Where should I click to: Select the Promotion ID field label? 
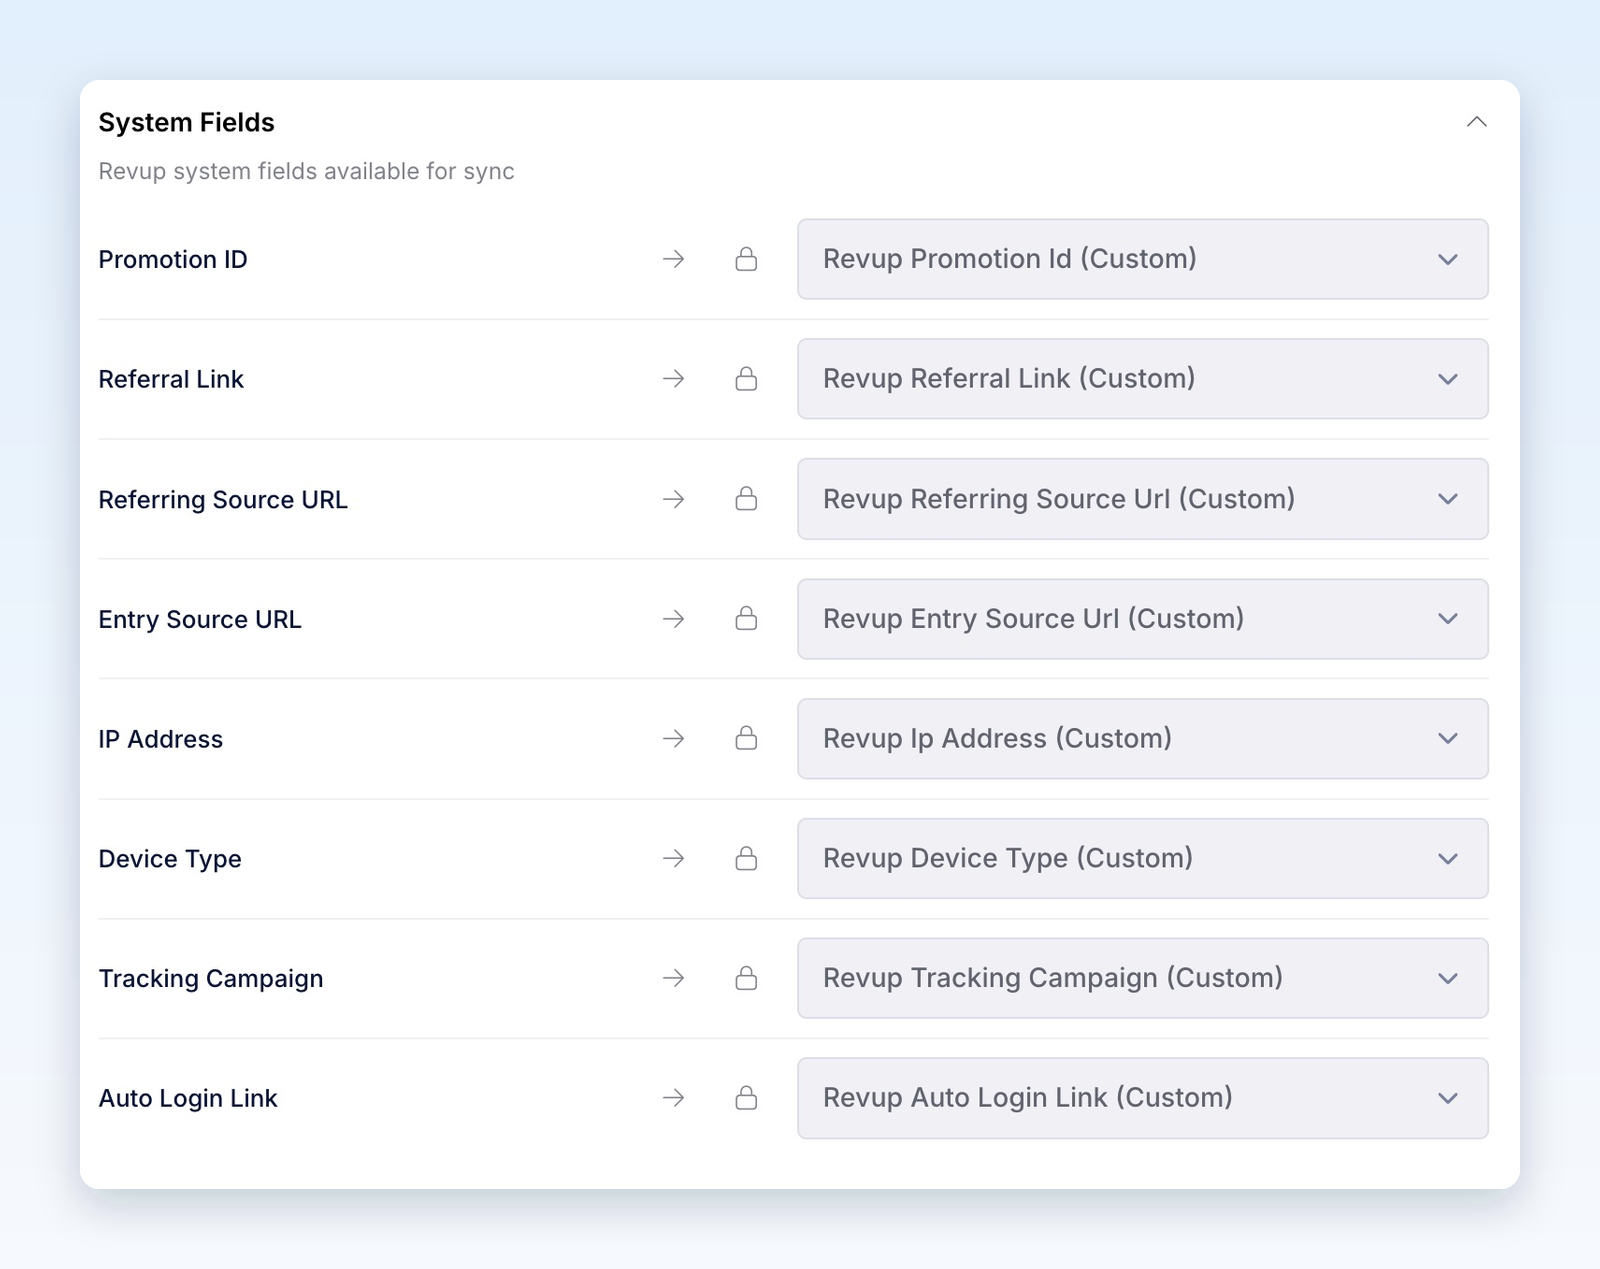pos(173,259)
